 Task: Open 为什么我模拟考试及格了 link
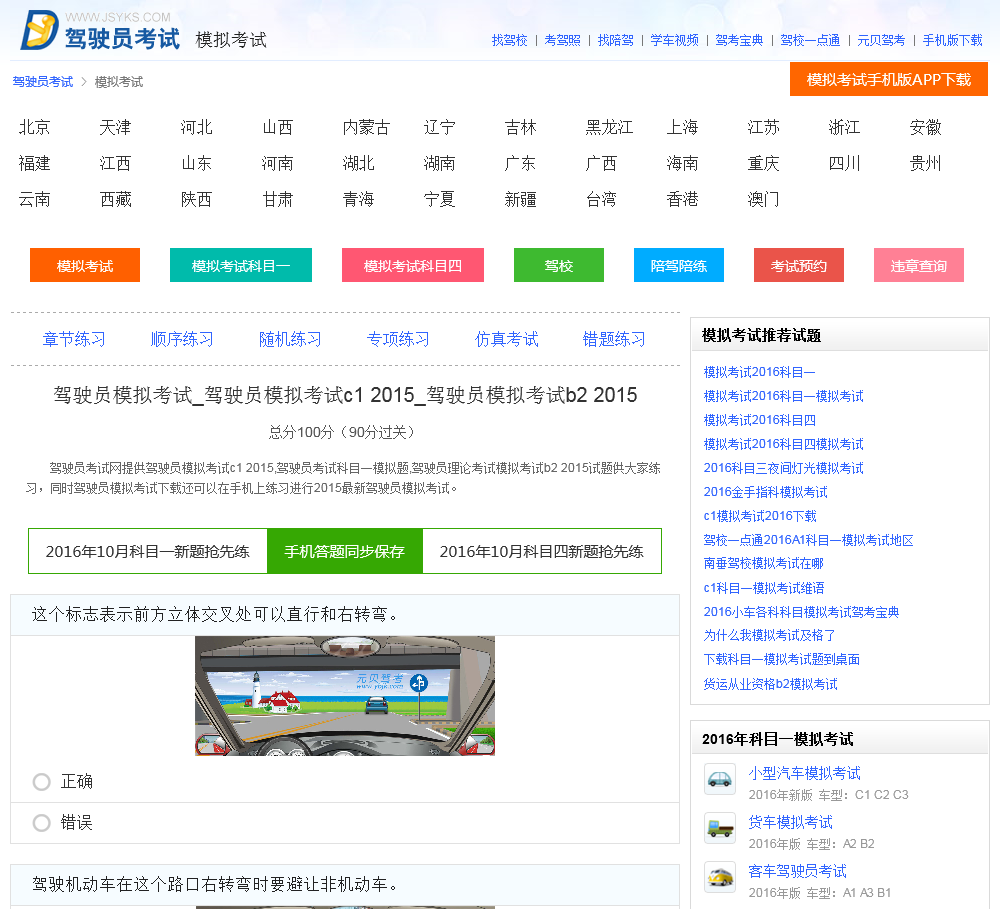(769, 635)
